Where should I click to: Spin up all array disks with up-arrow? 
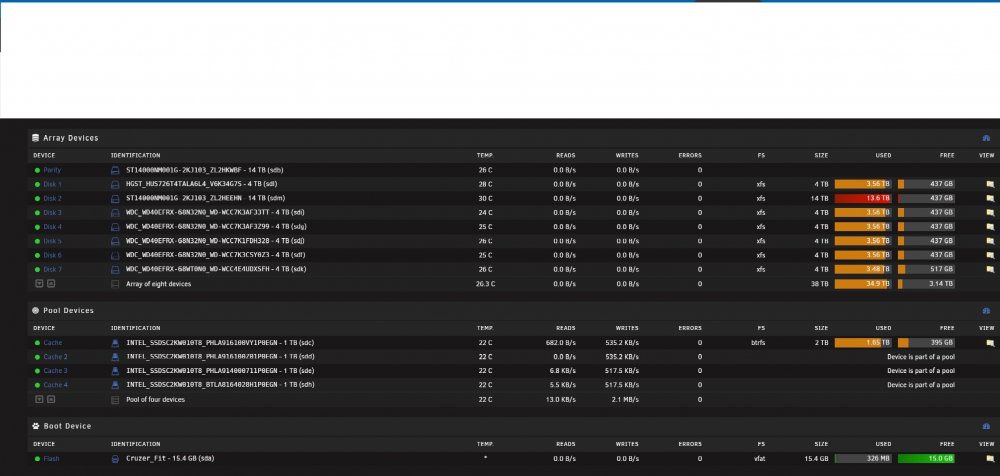[51, 284]
